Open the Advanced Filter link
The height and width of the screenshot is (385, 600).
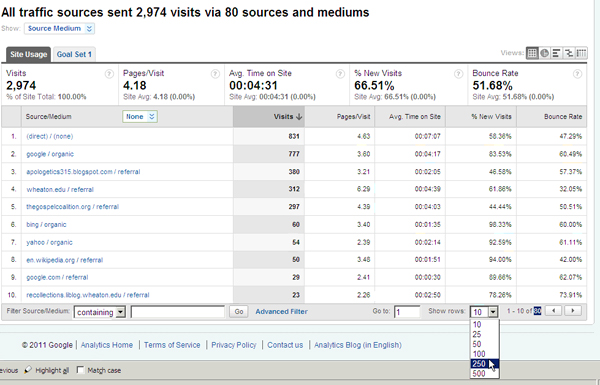coord(281,312)
